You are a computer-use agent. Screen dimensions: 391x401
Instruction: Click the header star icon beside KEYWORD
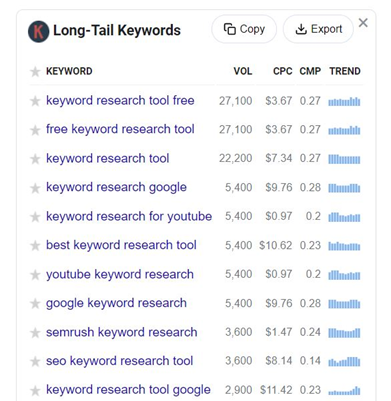coord(35,71)
